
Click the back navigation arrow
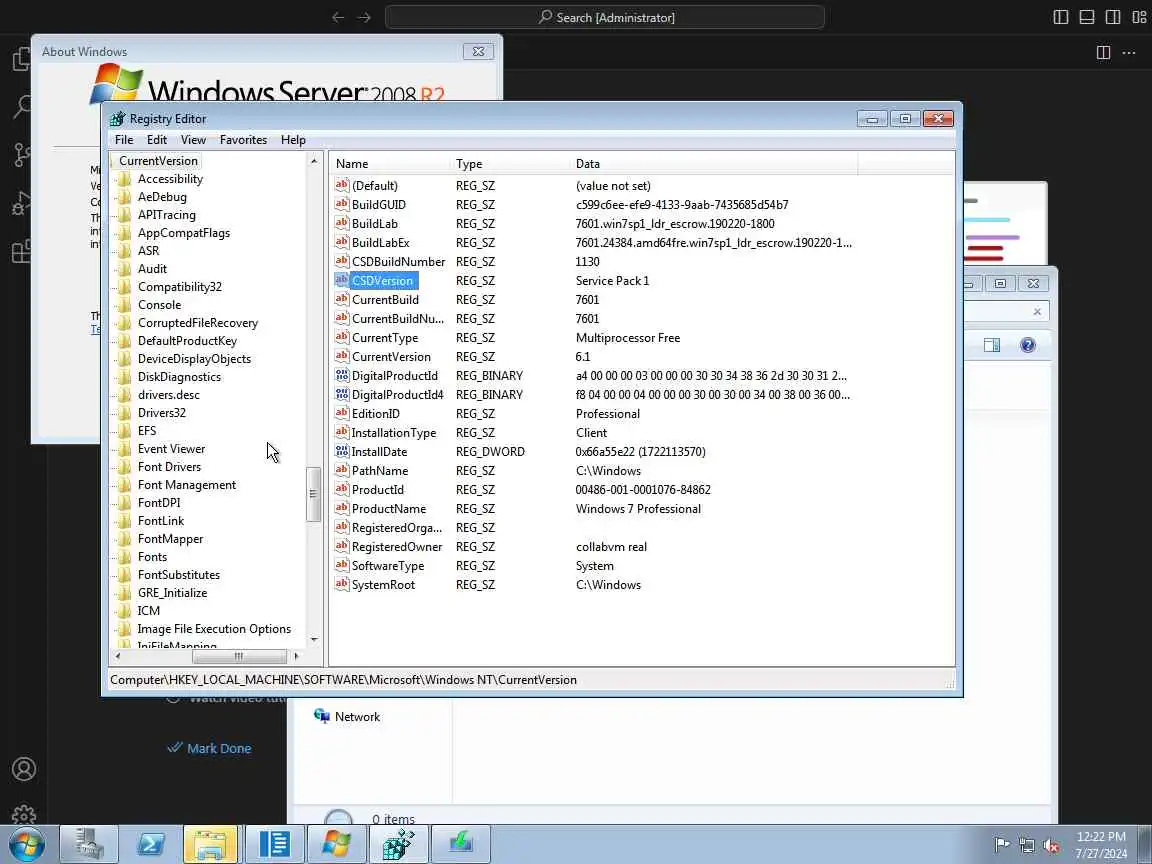pos(338,17)
